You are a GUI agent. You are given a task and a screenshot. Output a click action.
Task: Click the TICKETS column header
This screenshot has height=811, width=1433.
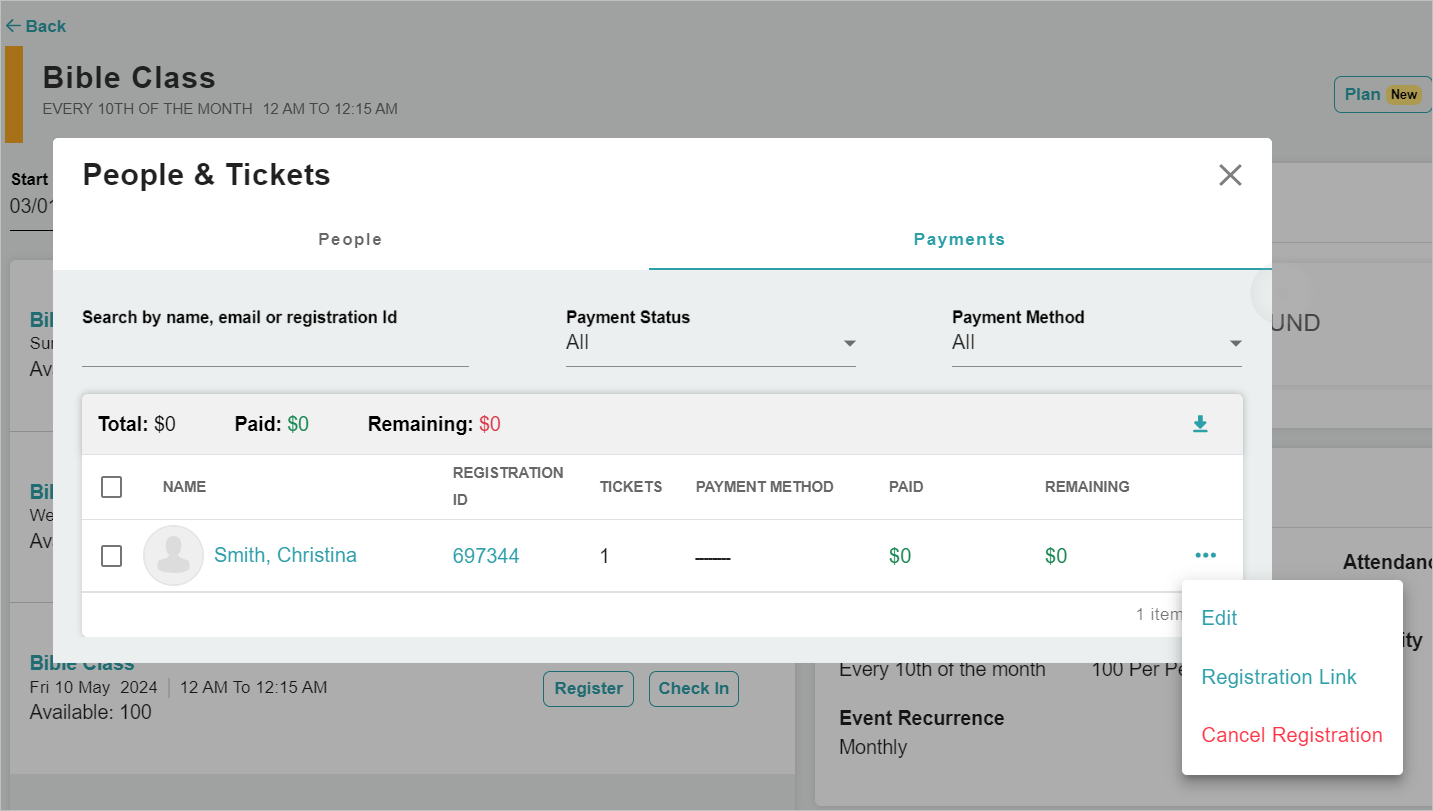[x=631, y=487]
